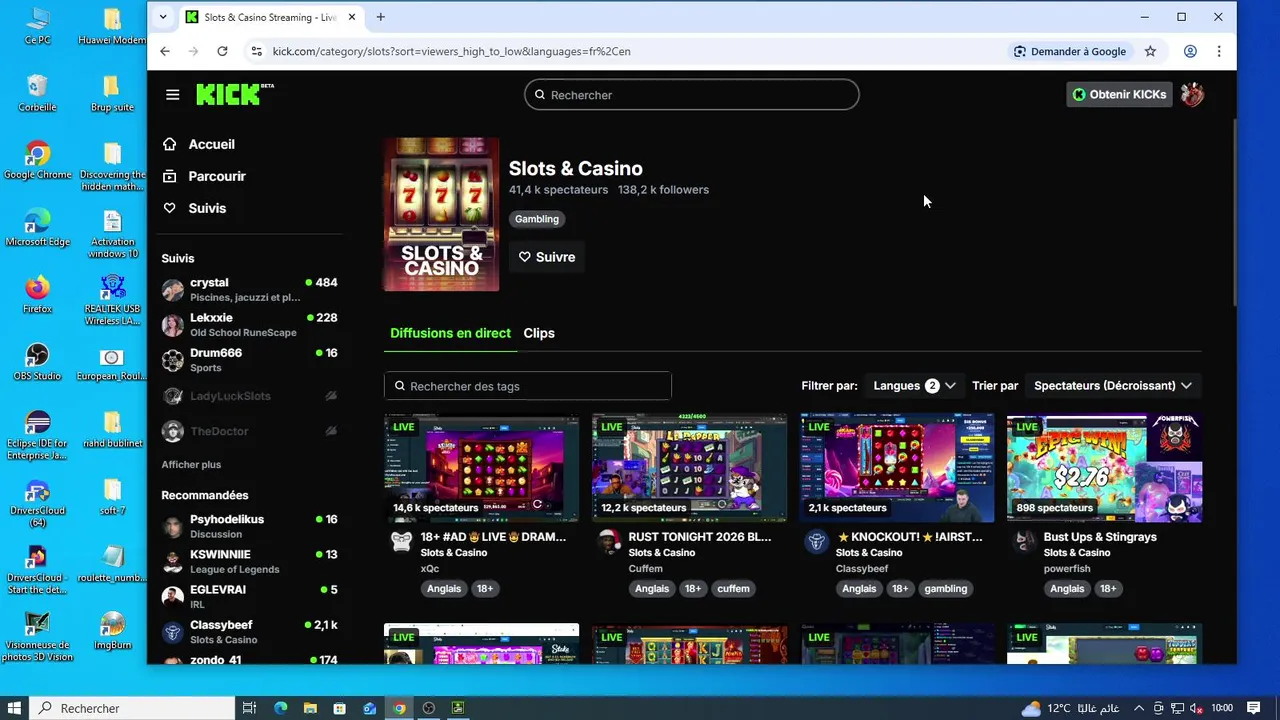Select the Diffusions en direct tab

[450, 333]
